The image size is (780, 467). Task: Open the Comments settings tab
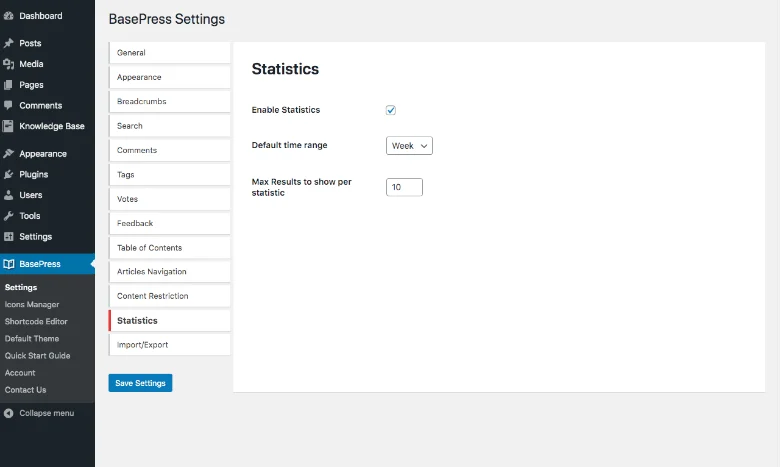170,150
